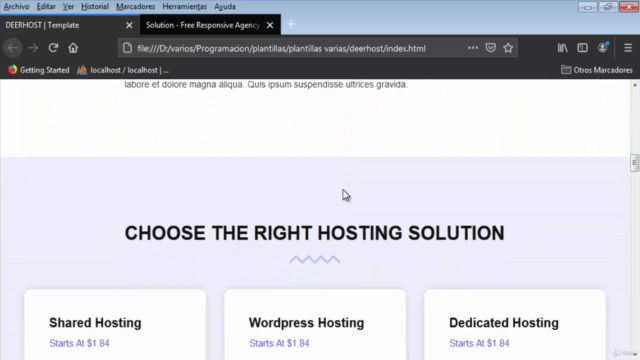
Task: Open the Library icon
Action: tap(562, 48)
